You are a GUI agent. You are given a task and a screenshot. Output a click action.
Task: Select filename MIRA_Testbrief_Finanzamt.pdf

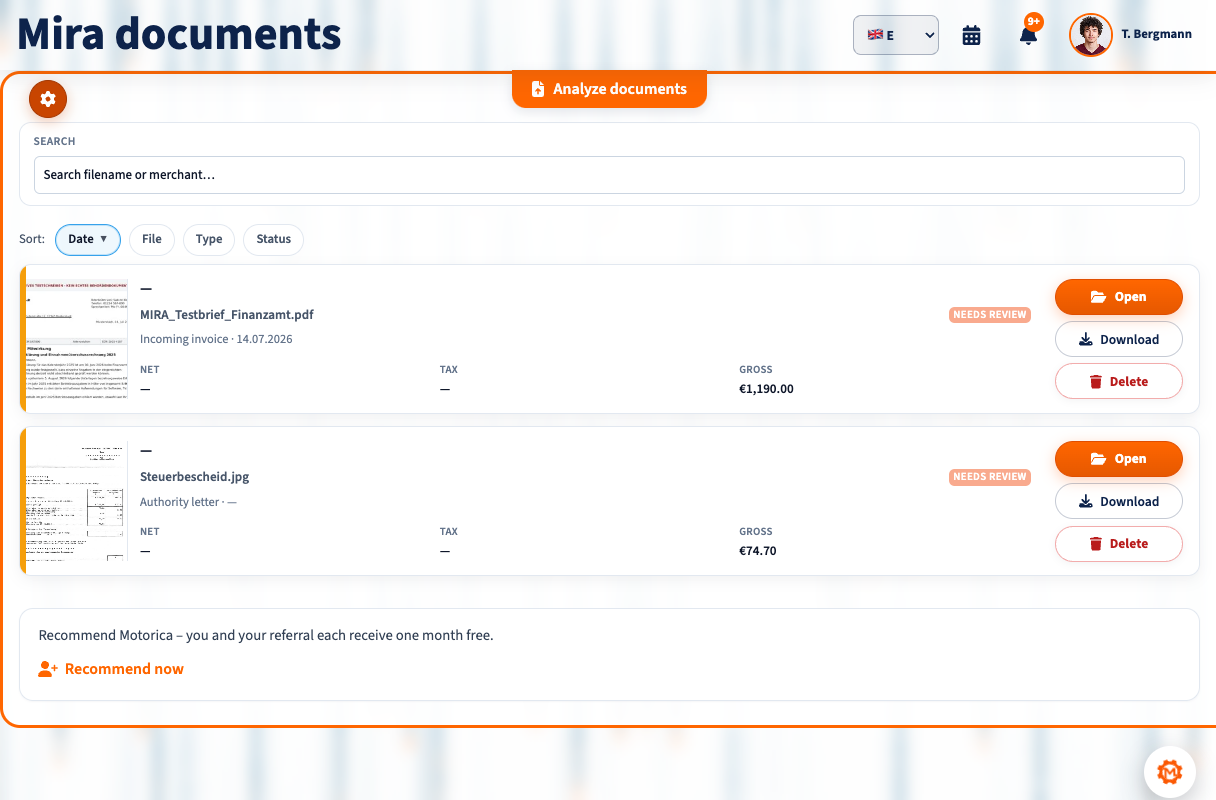click(227, 314)
